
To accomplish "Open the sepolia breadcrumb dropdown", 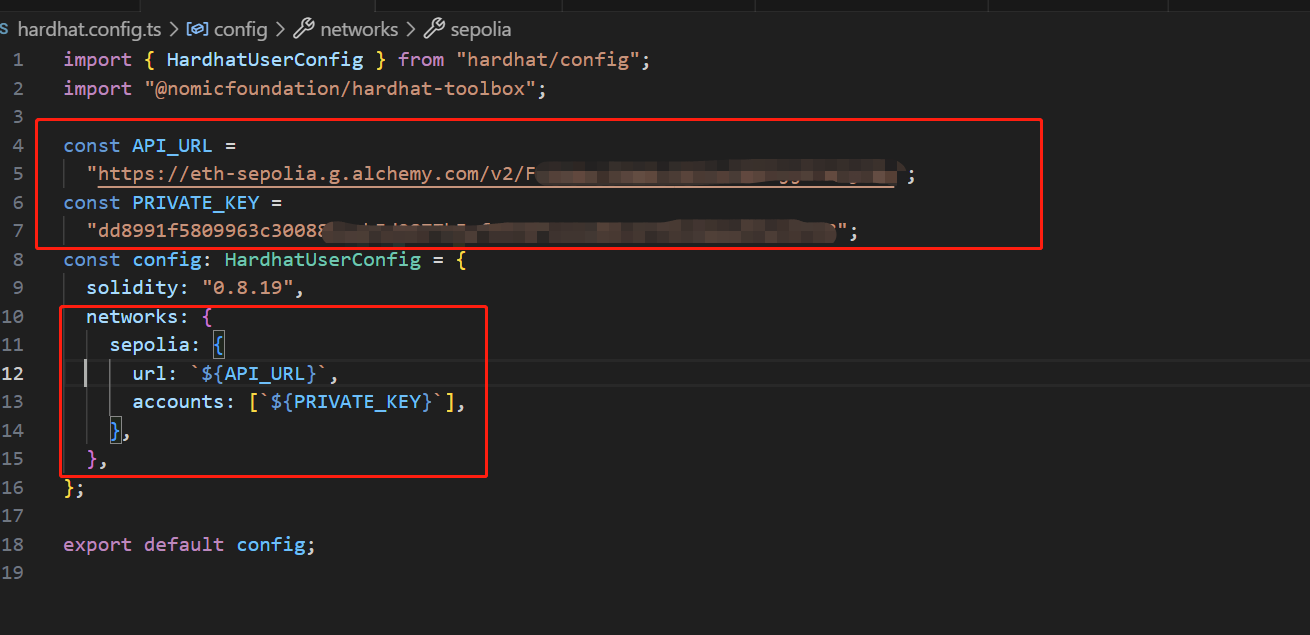I will [483, 30].
